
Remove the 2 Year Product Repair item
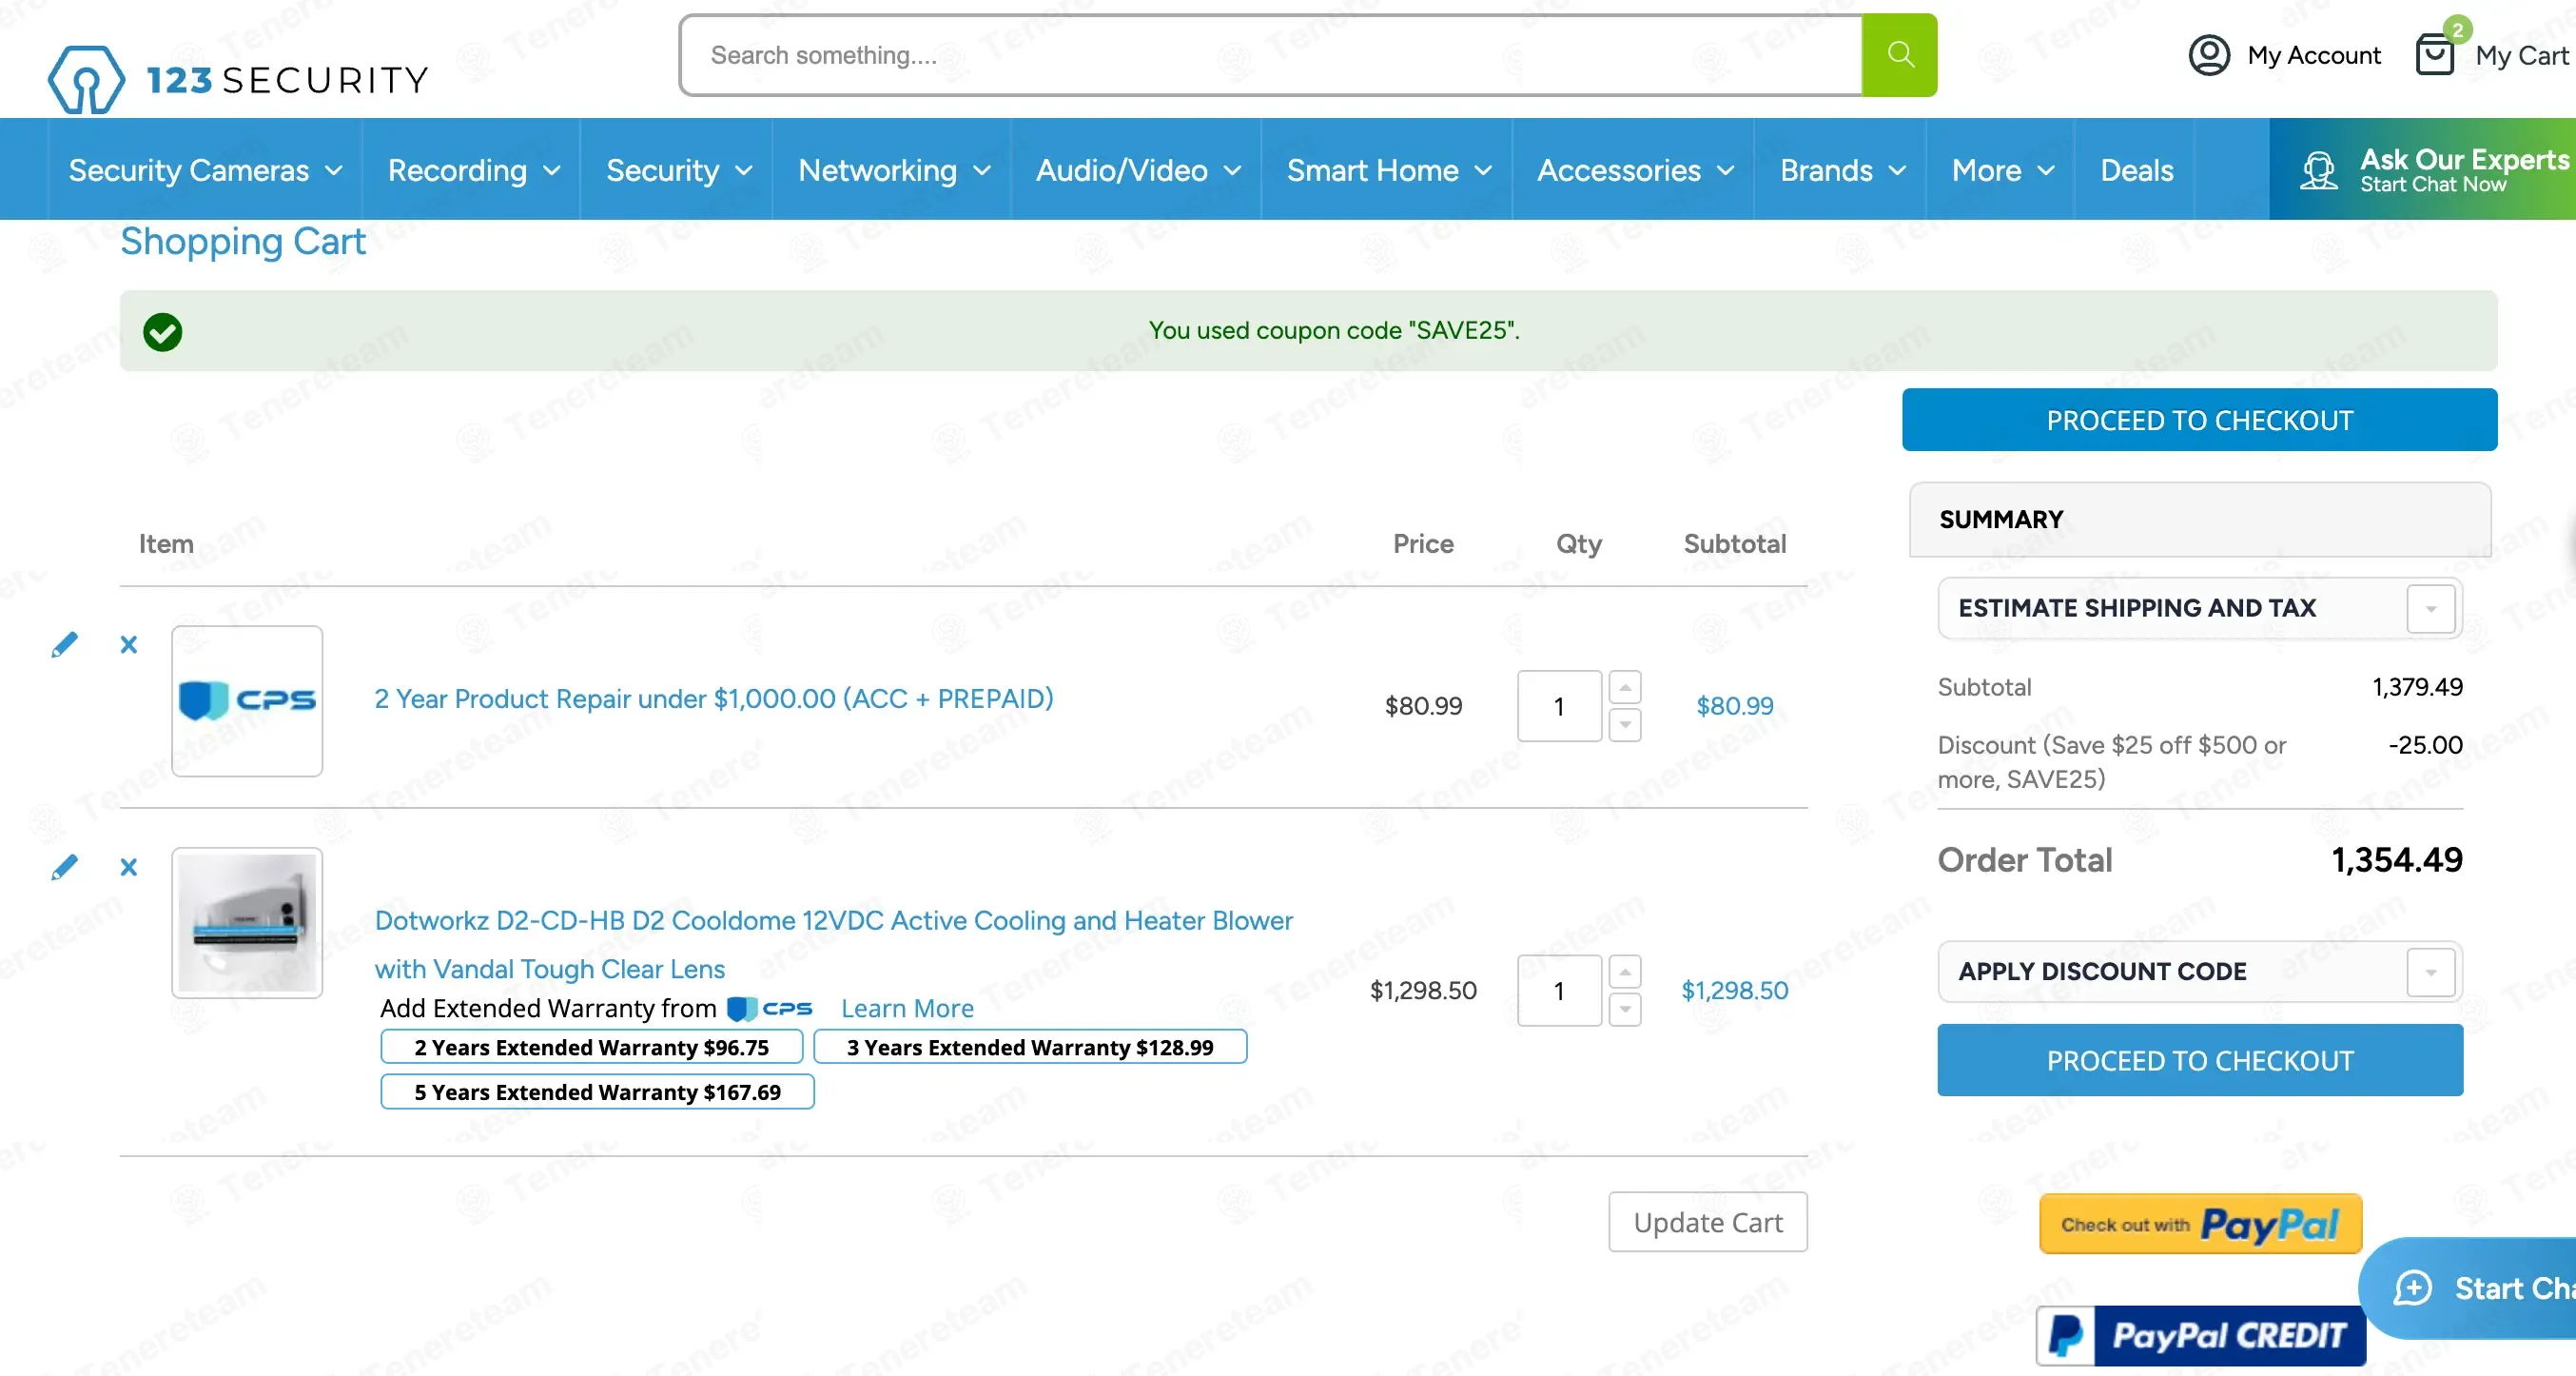pyautogui.click(x=128, y=645)
